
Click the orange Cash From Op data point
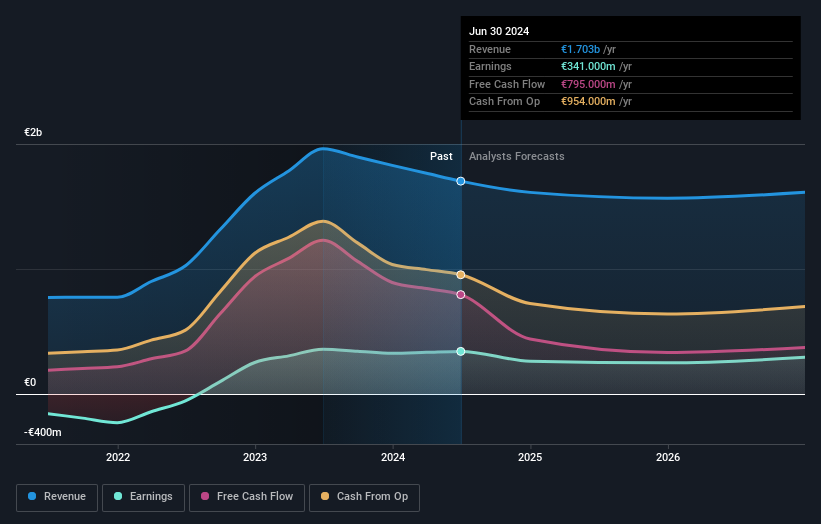[x=461, y=275]
